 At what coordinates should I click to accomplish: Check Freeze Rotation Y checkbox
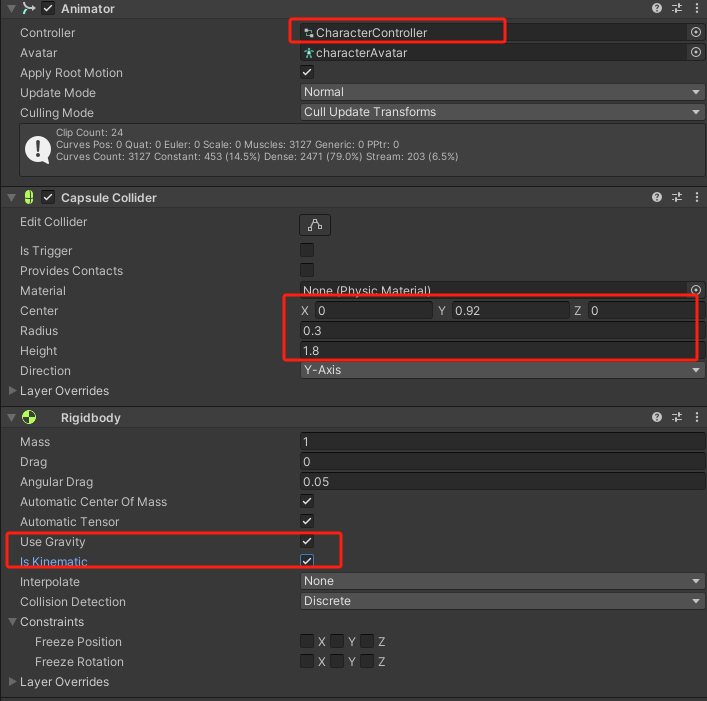click(x=337, y=661)
